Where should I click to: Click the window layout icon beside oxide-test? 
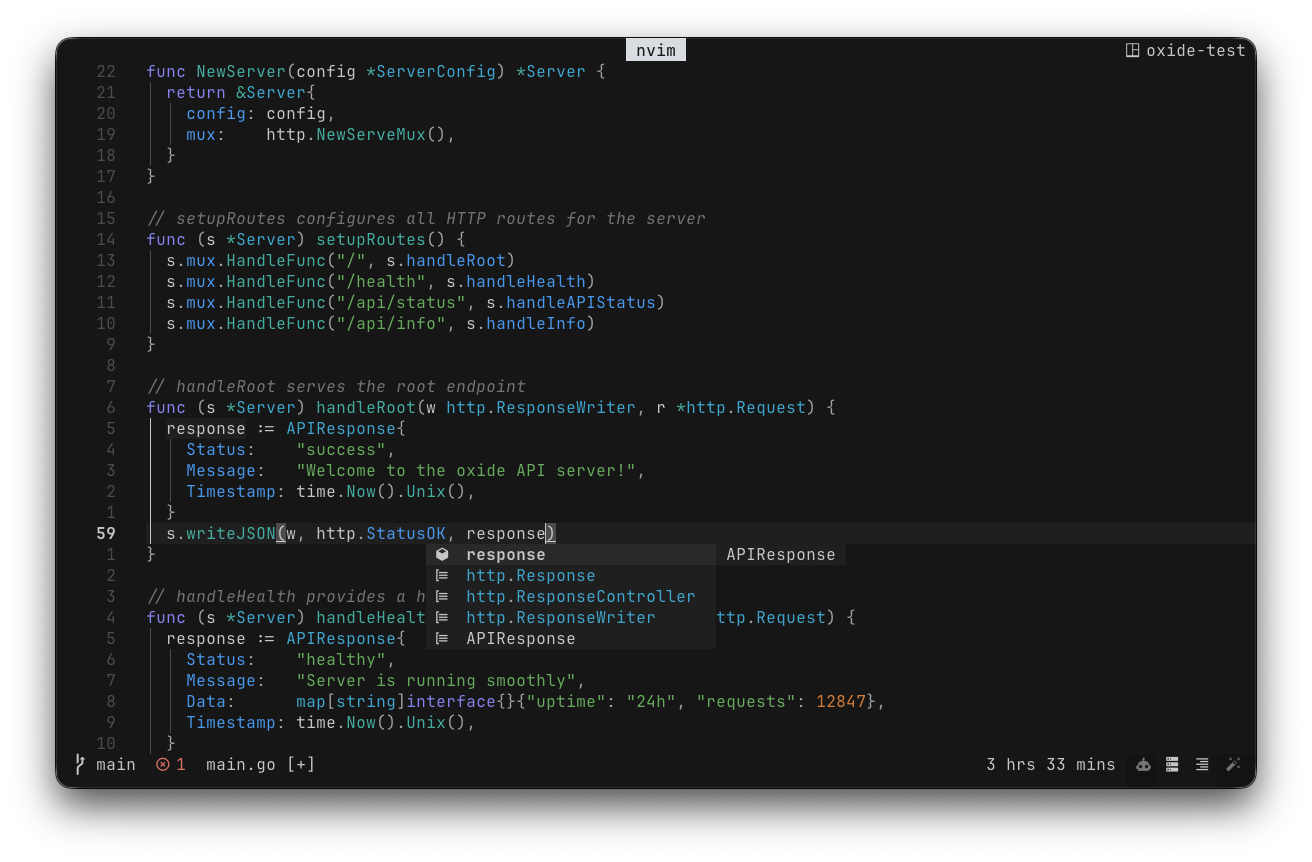pyautogui.click(x=1133, y=50)
